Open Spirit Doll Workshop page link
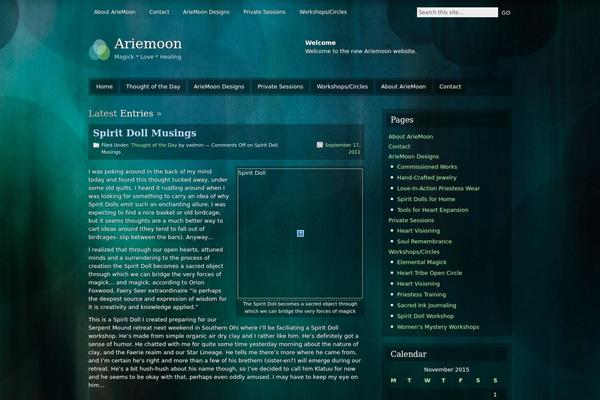The height and width of the screenshot is (400, 600). [x=425, y=316]
